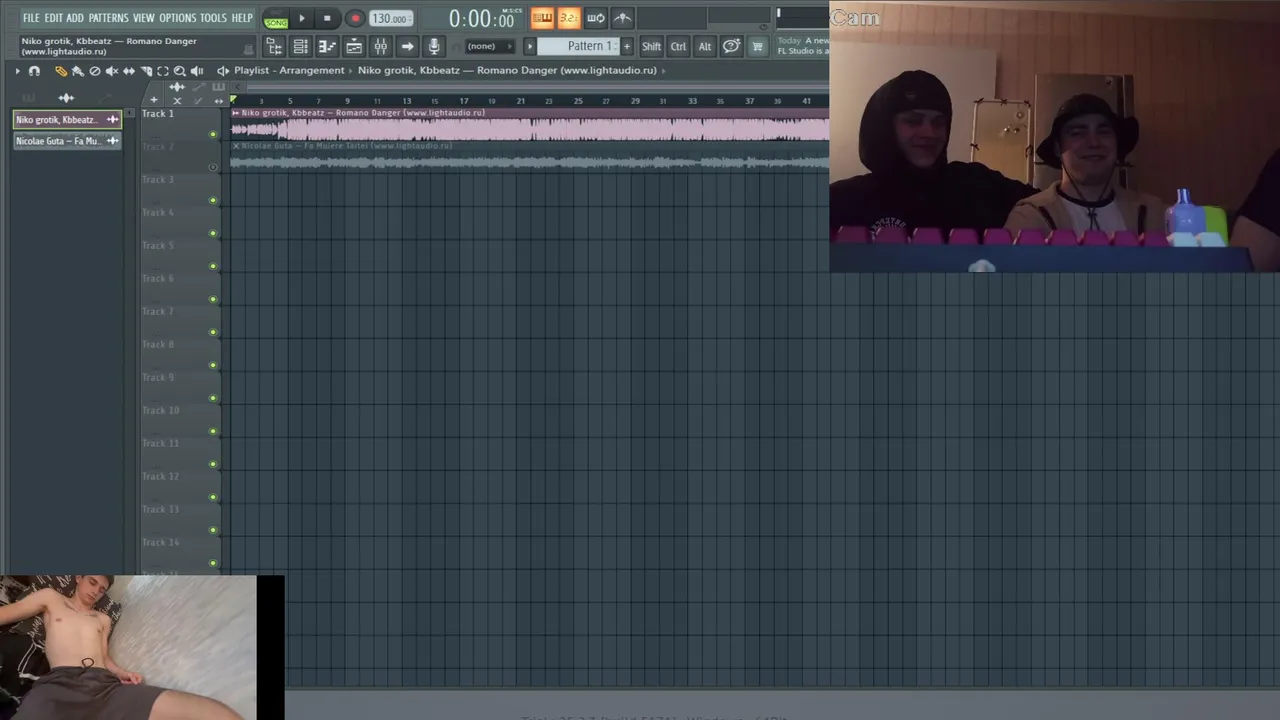Select the pink Romano Danger audio clip
The width and height of the screenshot is (1280, 720).
coord(530,124)
